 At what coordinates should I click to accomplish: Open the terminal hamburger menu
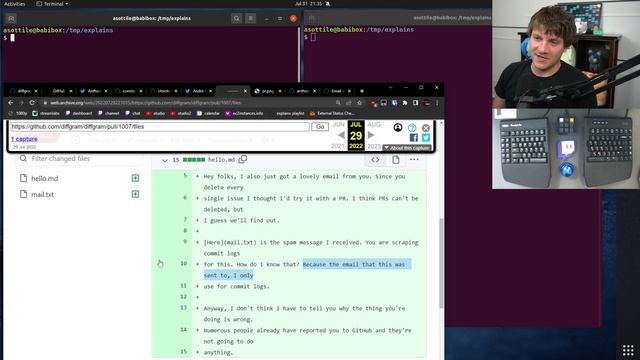point(251,18)
